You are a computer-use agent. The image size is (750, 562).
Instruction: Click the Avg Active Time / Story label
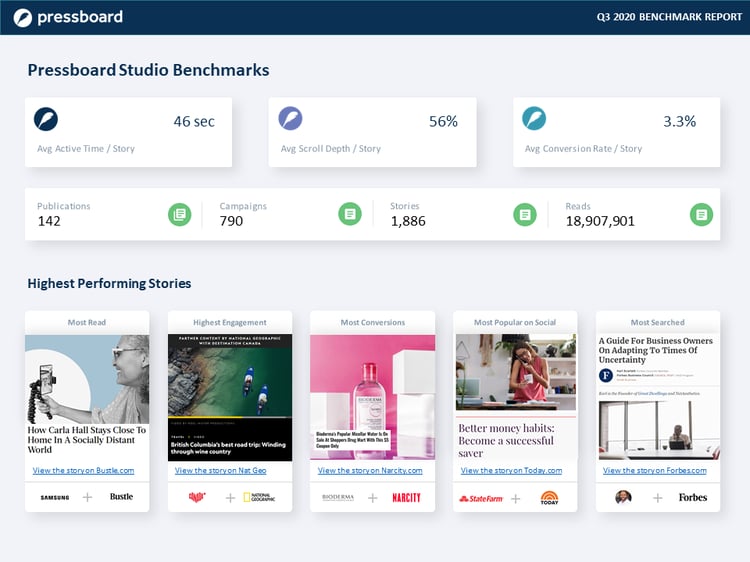(86, 149)
